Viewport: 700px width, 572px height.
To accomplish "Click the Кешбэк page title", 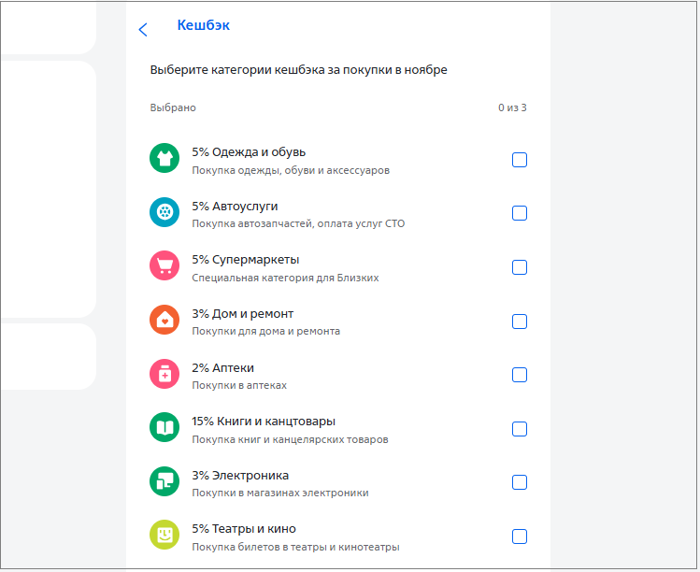I will pos(203,25).
